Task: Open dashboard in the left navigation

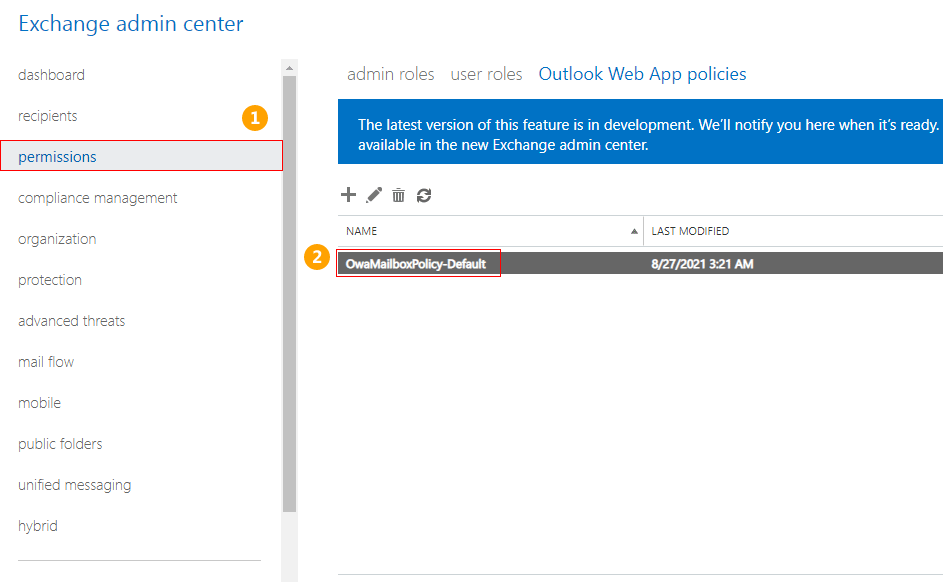Action: (x=51, y=75)
